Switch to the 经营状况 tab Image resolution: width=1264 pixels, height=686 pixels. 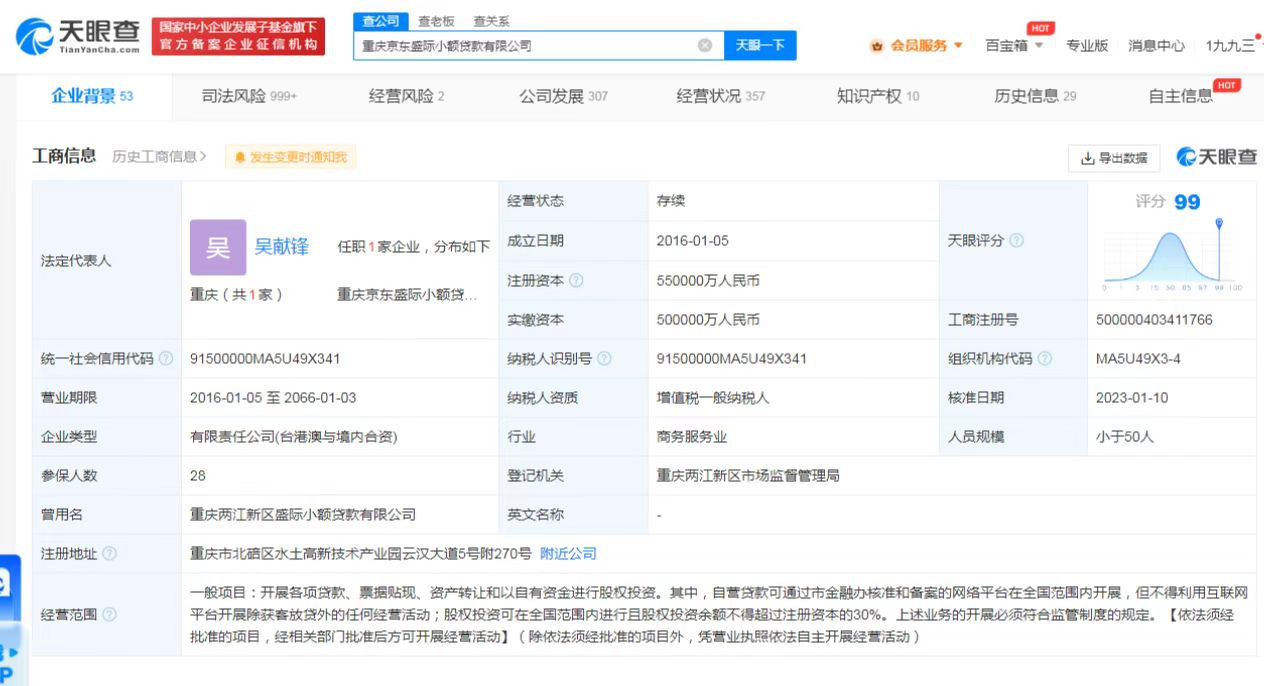click(x=720, y=96)
